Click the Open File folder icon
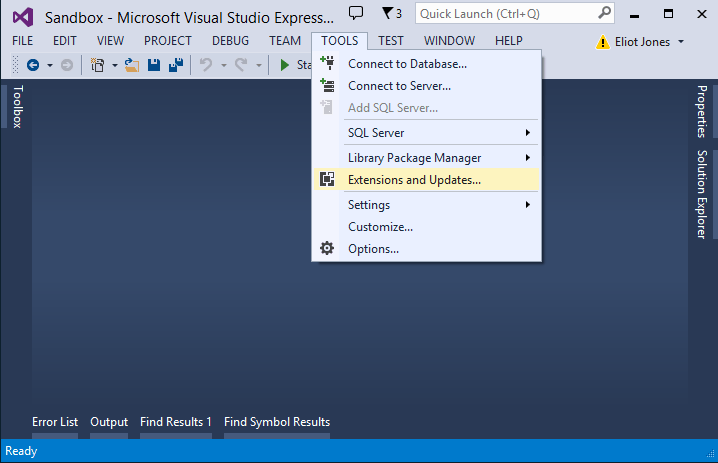The image size is (718, 463). tap(132, 65)
